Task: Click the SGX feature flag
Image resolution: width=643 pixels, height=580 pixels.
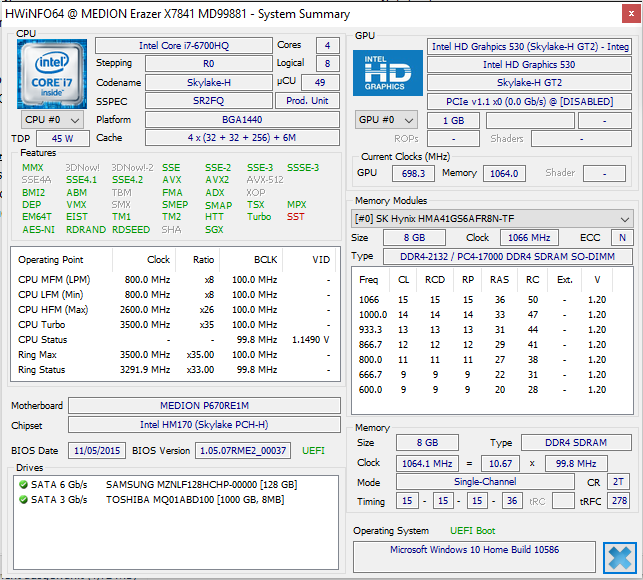Action: pyautogui.click(x=214, y=229)
